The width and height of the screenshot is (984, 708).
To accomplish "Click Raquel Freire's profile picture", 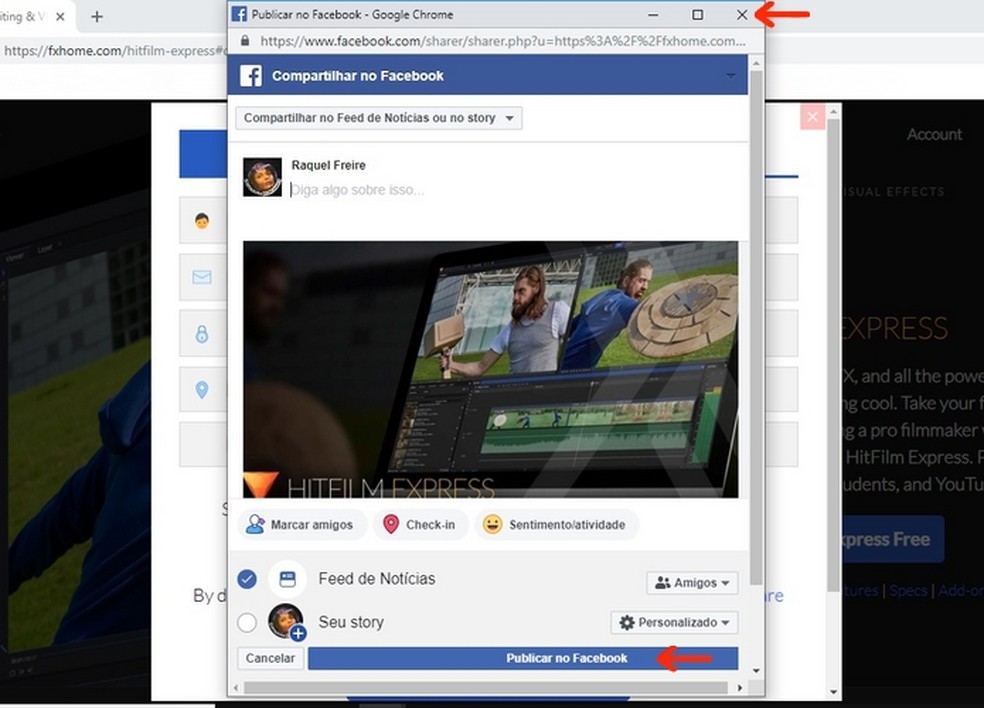I will click(262, 177).
